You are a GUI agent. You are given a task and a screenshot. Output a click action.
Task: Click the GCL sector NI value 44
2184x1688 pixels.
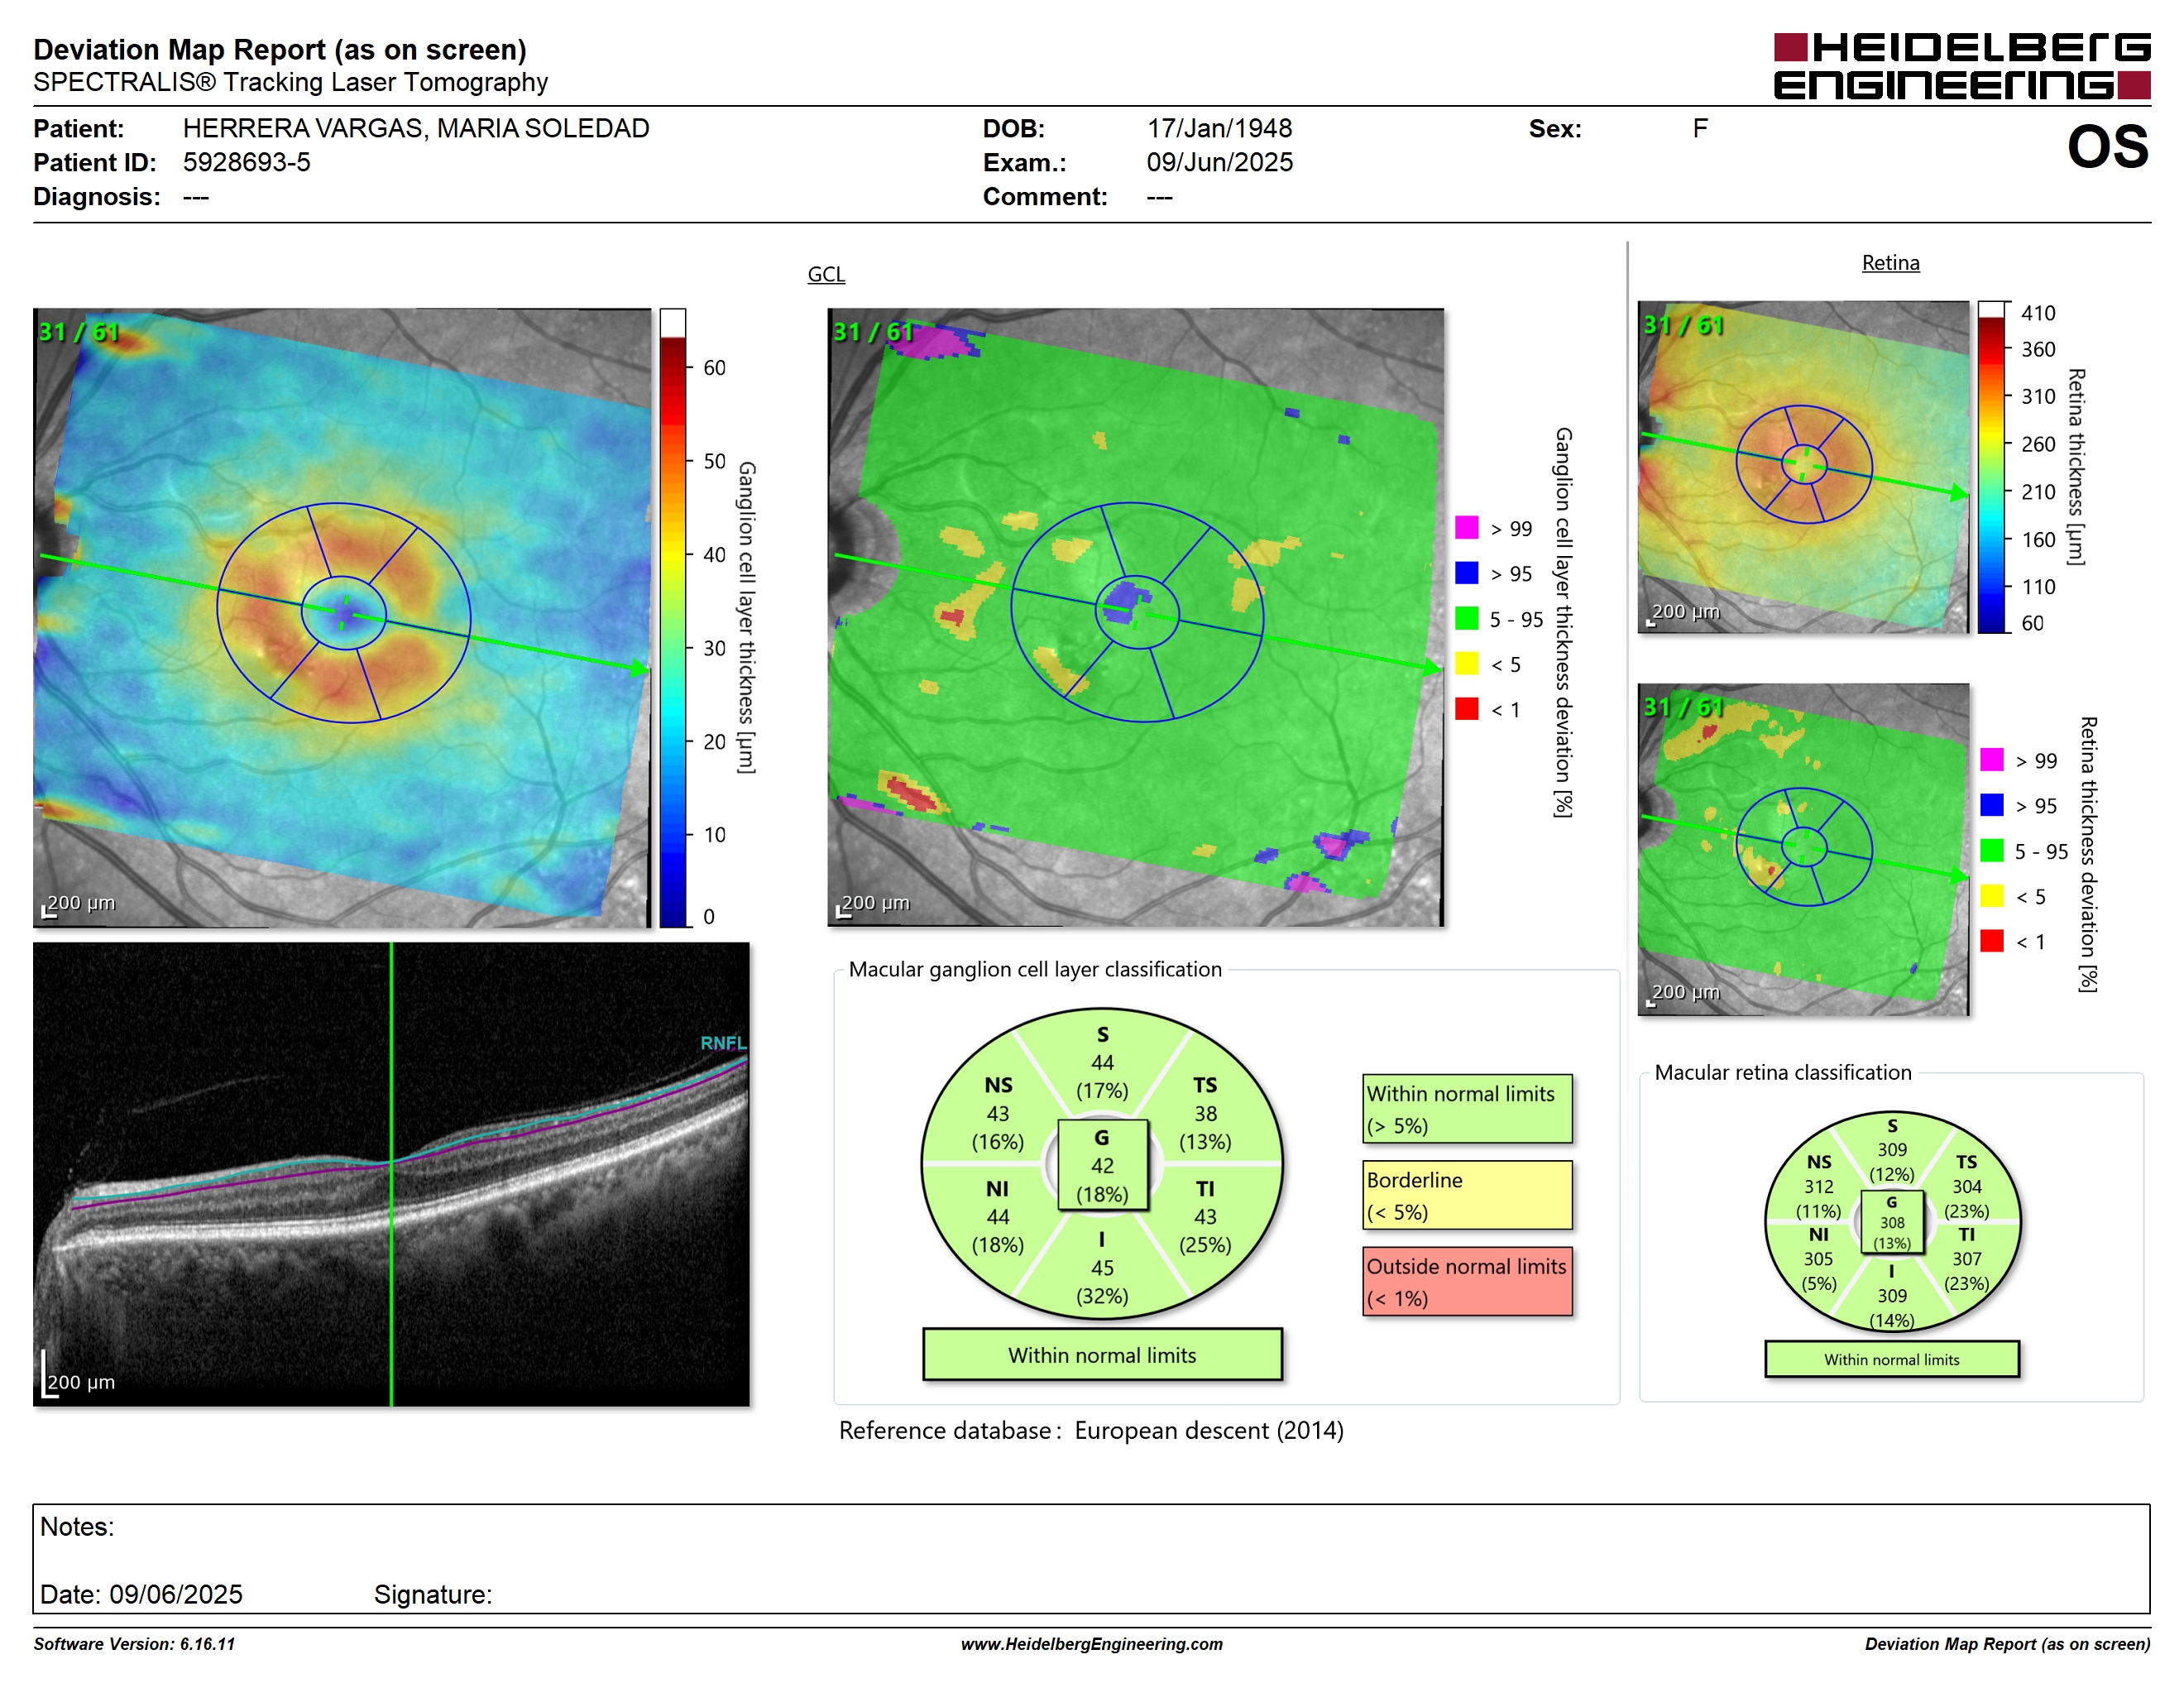998,1217
